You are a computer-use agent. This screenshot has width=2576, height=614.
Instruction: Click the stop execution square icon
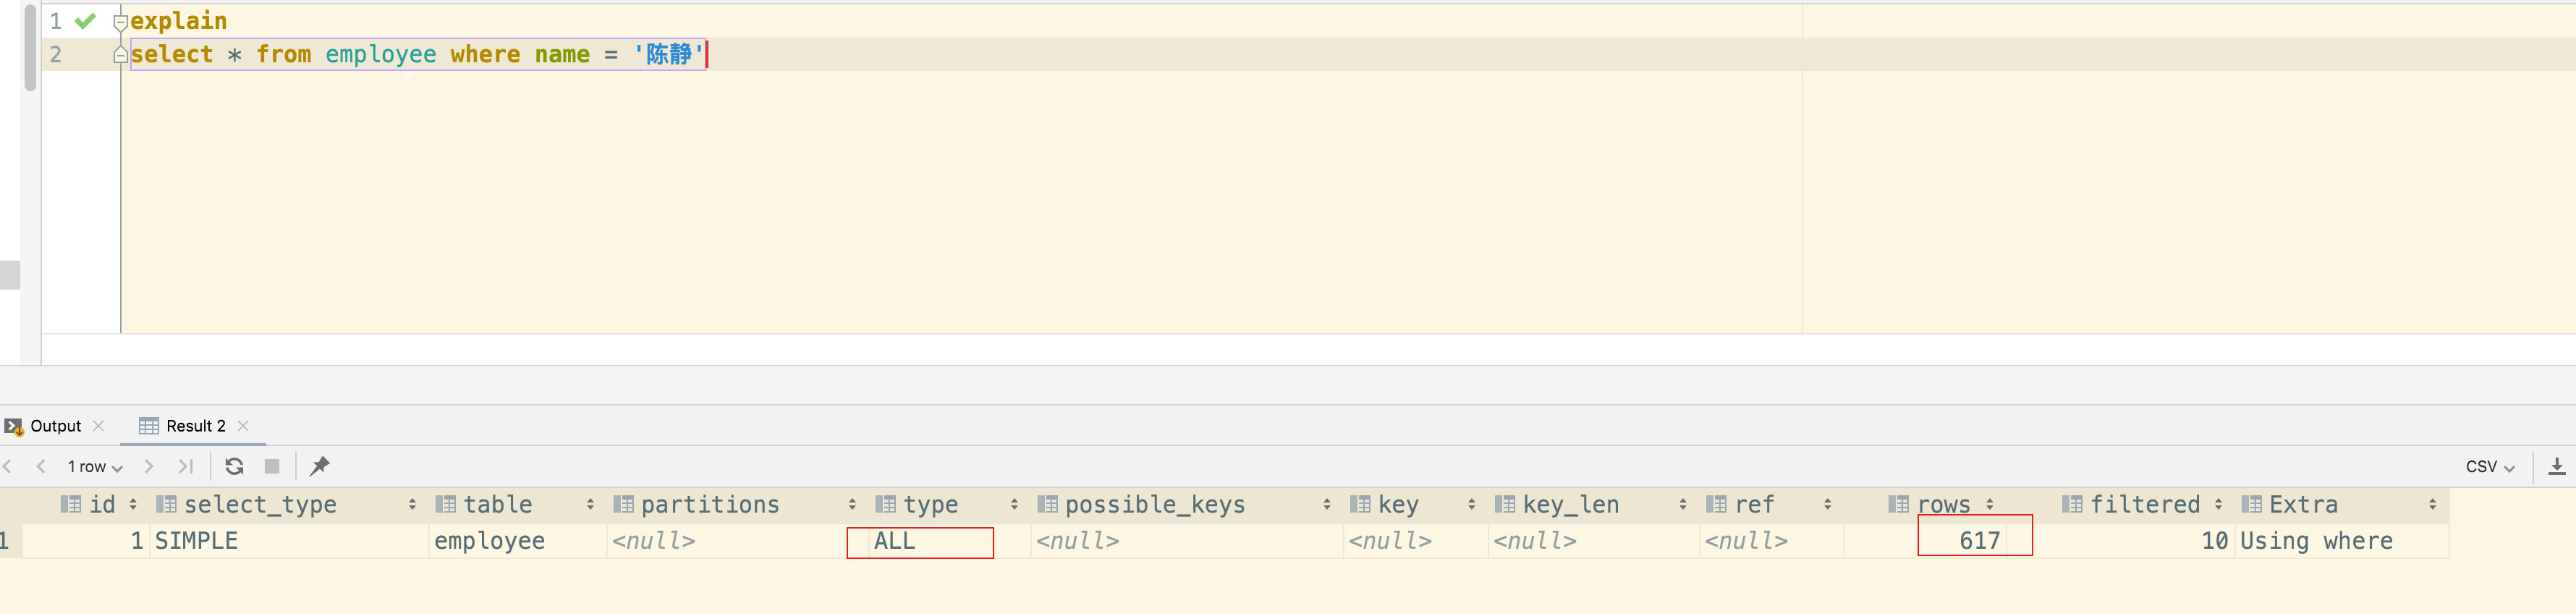coord(271,466)
